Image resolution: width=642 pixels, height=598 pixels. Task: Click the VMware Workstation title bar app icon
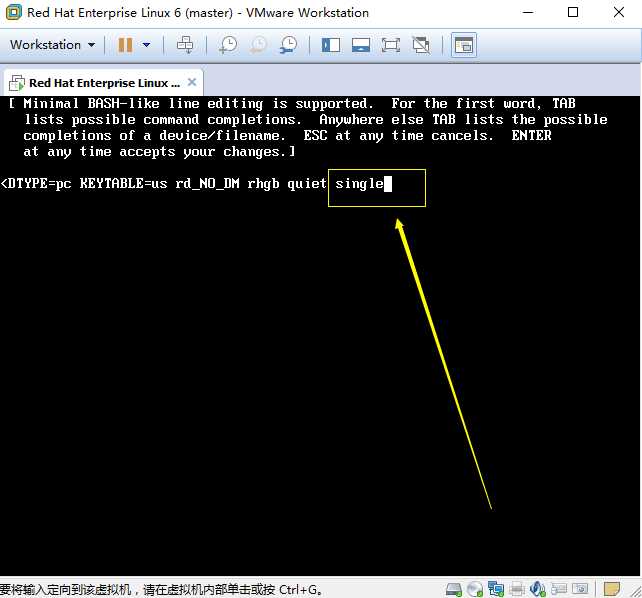14,12
